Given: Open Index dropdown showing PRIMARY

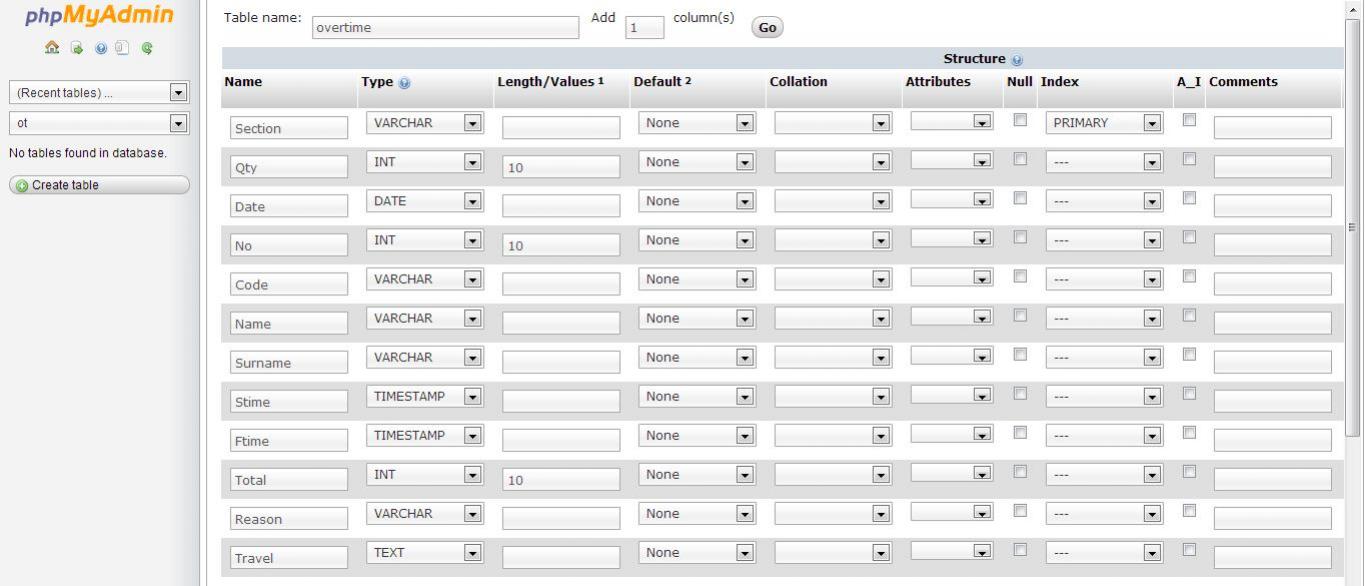Looking at the screenshot, I should coord(1103,123).
